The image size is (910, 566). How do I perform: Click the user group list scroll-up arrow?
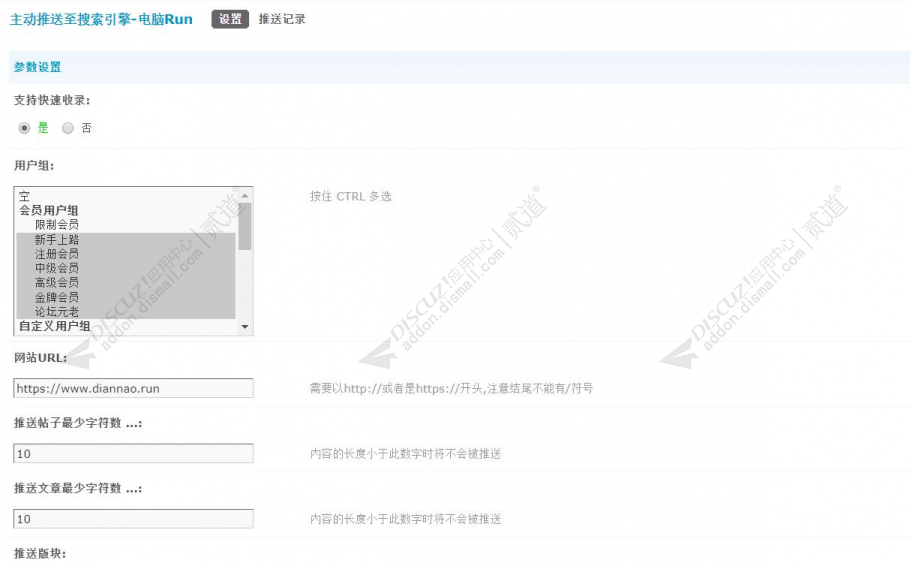(245, 196)
